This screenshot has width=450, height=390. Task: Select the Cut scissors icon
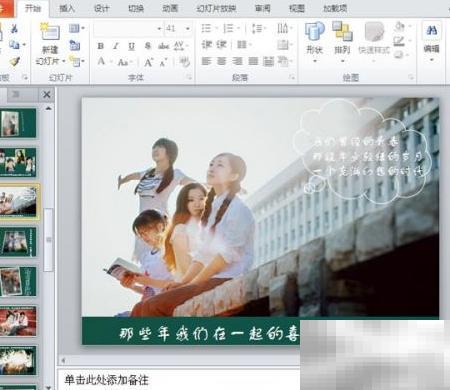pos(14,29)
